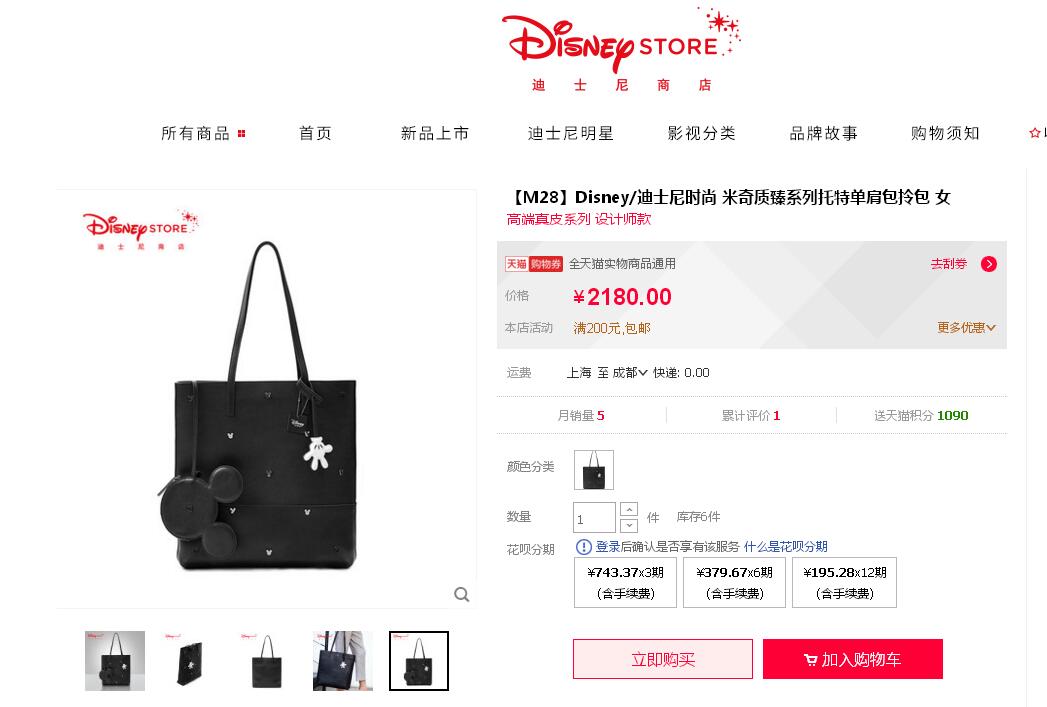Click the magnifier zoom icon on product image
The width and height of the screenshot is (1047, 707).
[x=461, y=594]
